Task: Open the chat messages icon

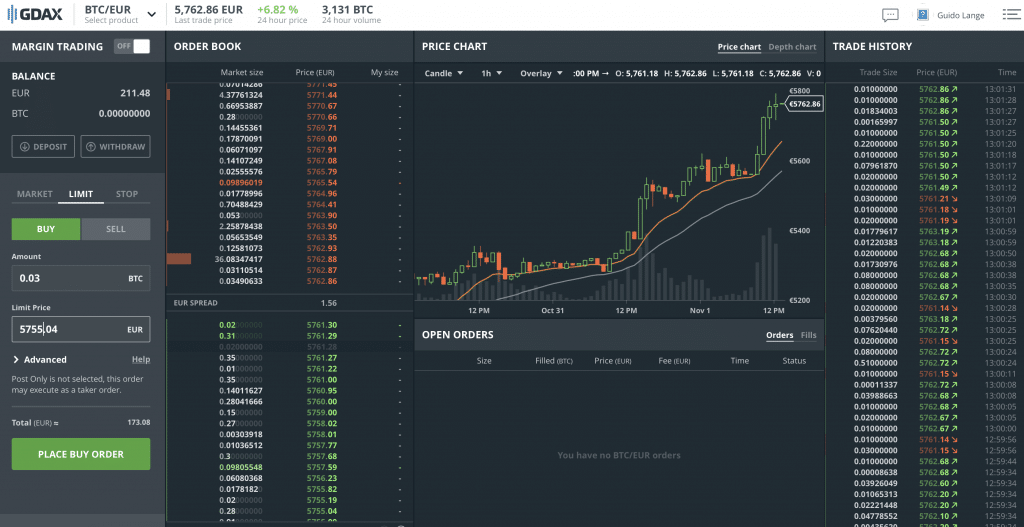Action: (890, 15)
